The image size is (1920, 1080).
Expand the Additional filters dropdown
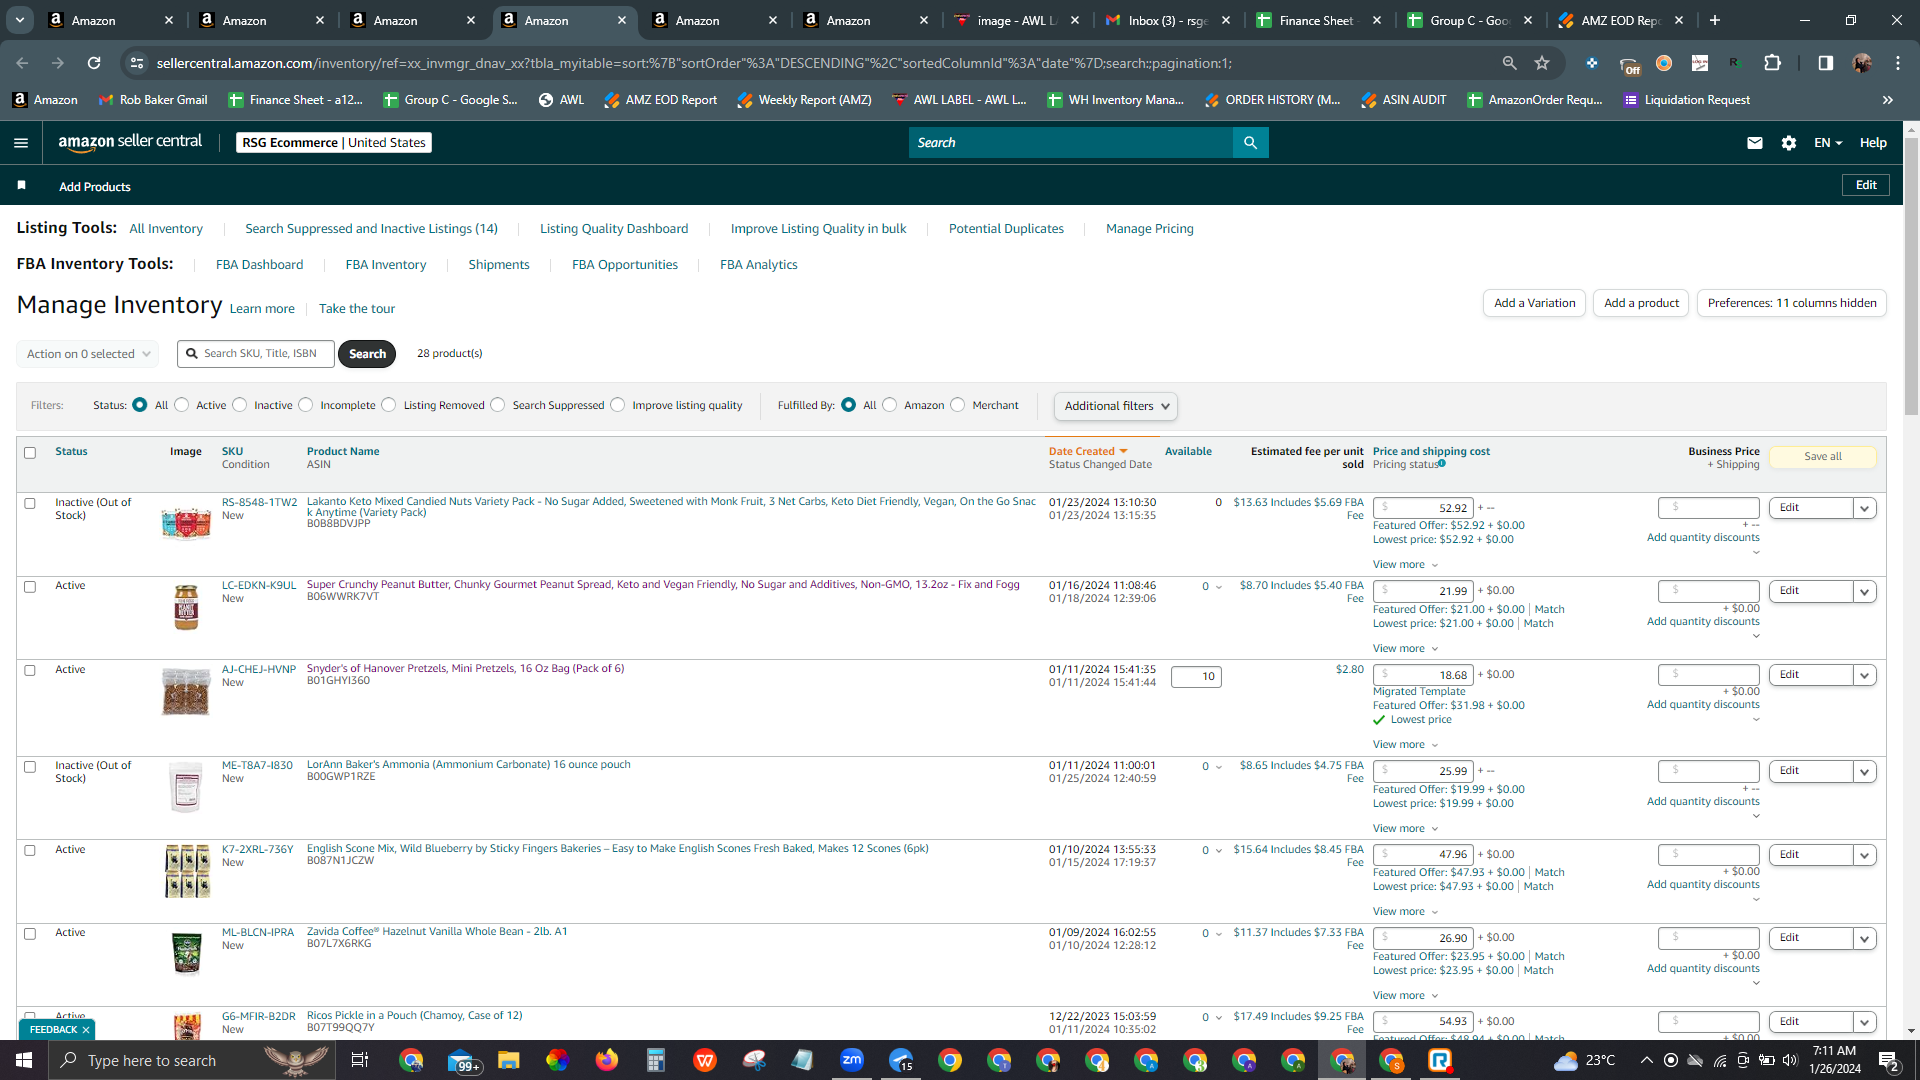pyautogui.click(x=1116, y=406)
